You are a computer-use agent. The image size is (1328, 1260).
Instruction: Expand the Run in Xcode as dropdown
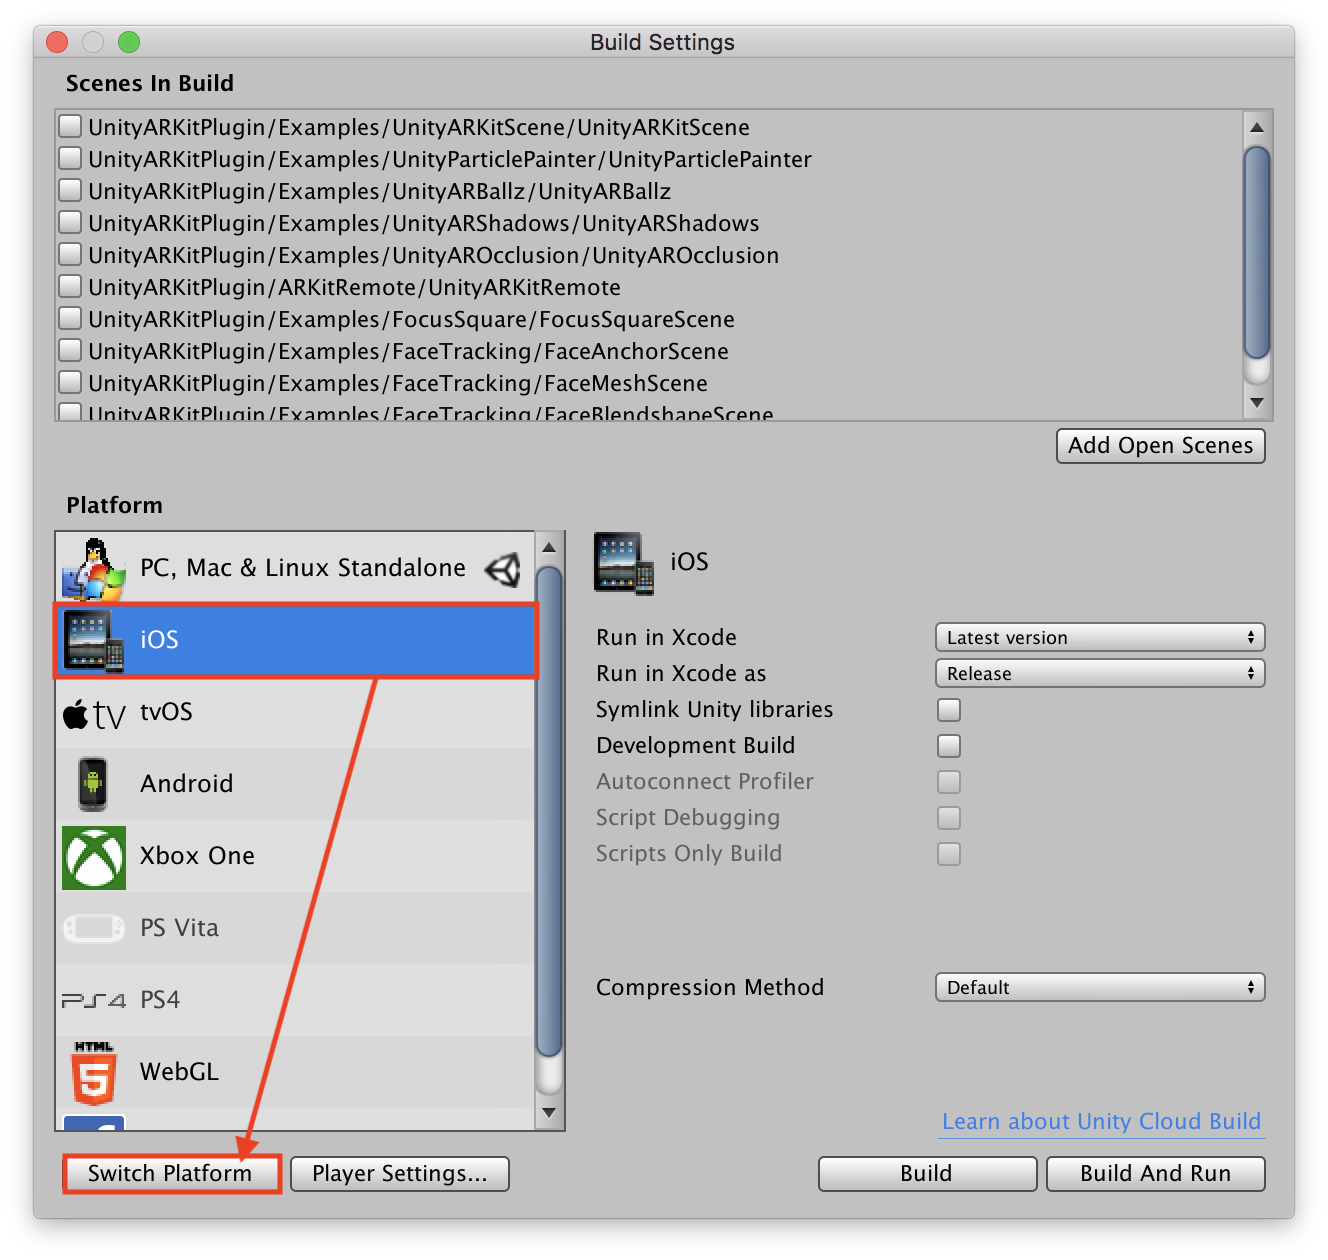pos(1099,674)
